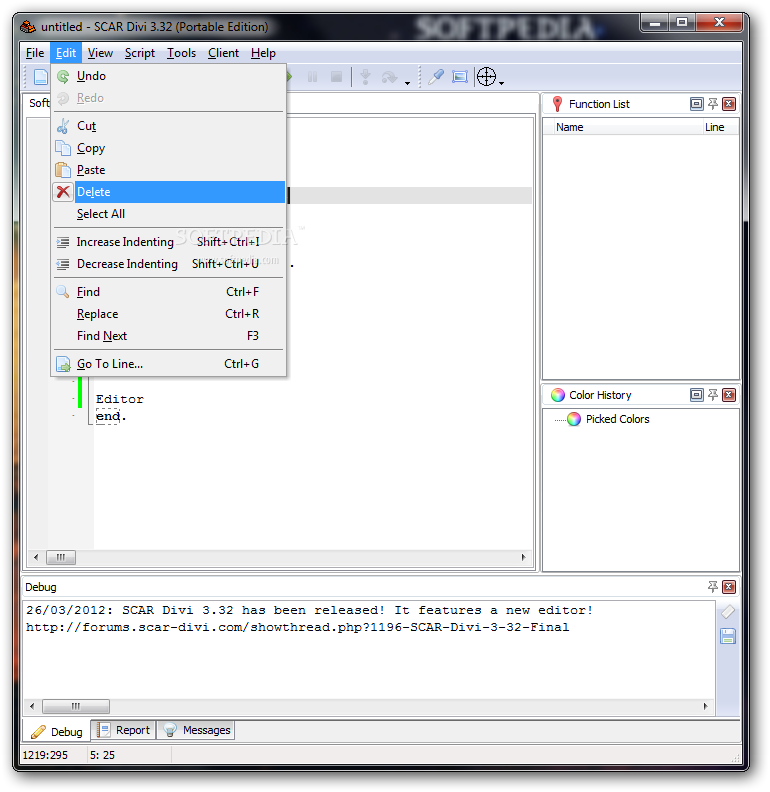Switch to the Messages tab
Viewport: 770px width, 792px height.
coord(196,730)
